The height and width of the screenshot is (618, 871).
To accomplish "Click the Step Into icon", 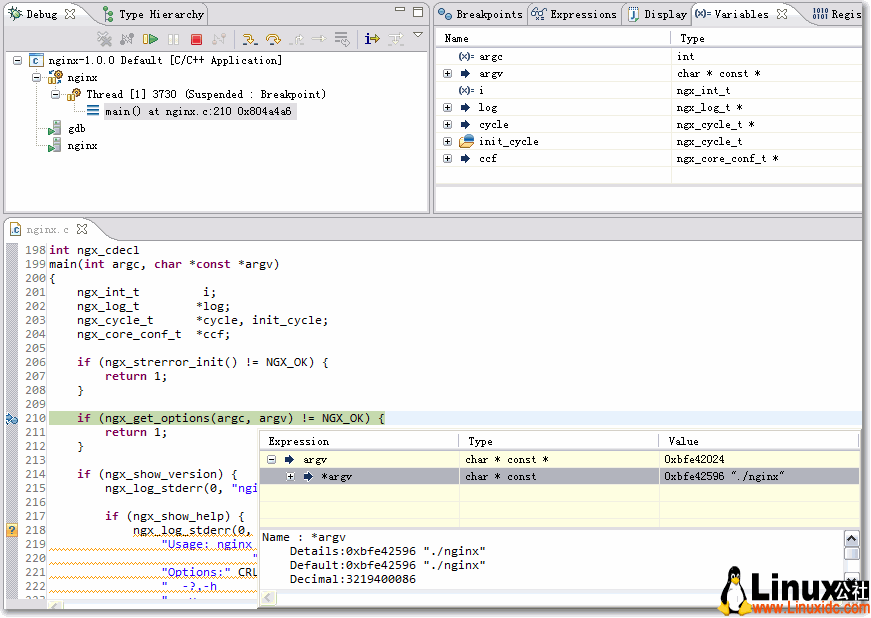I will (x=250, y=39).
